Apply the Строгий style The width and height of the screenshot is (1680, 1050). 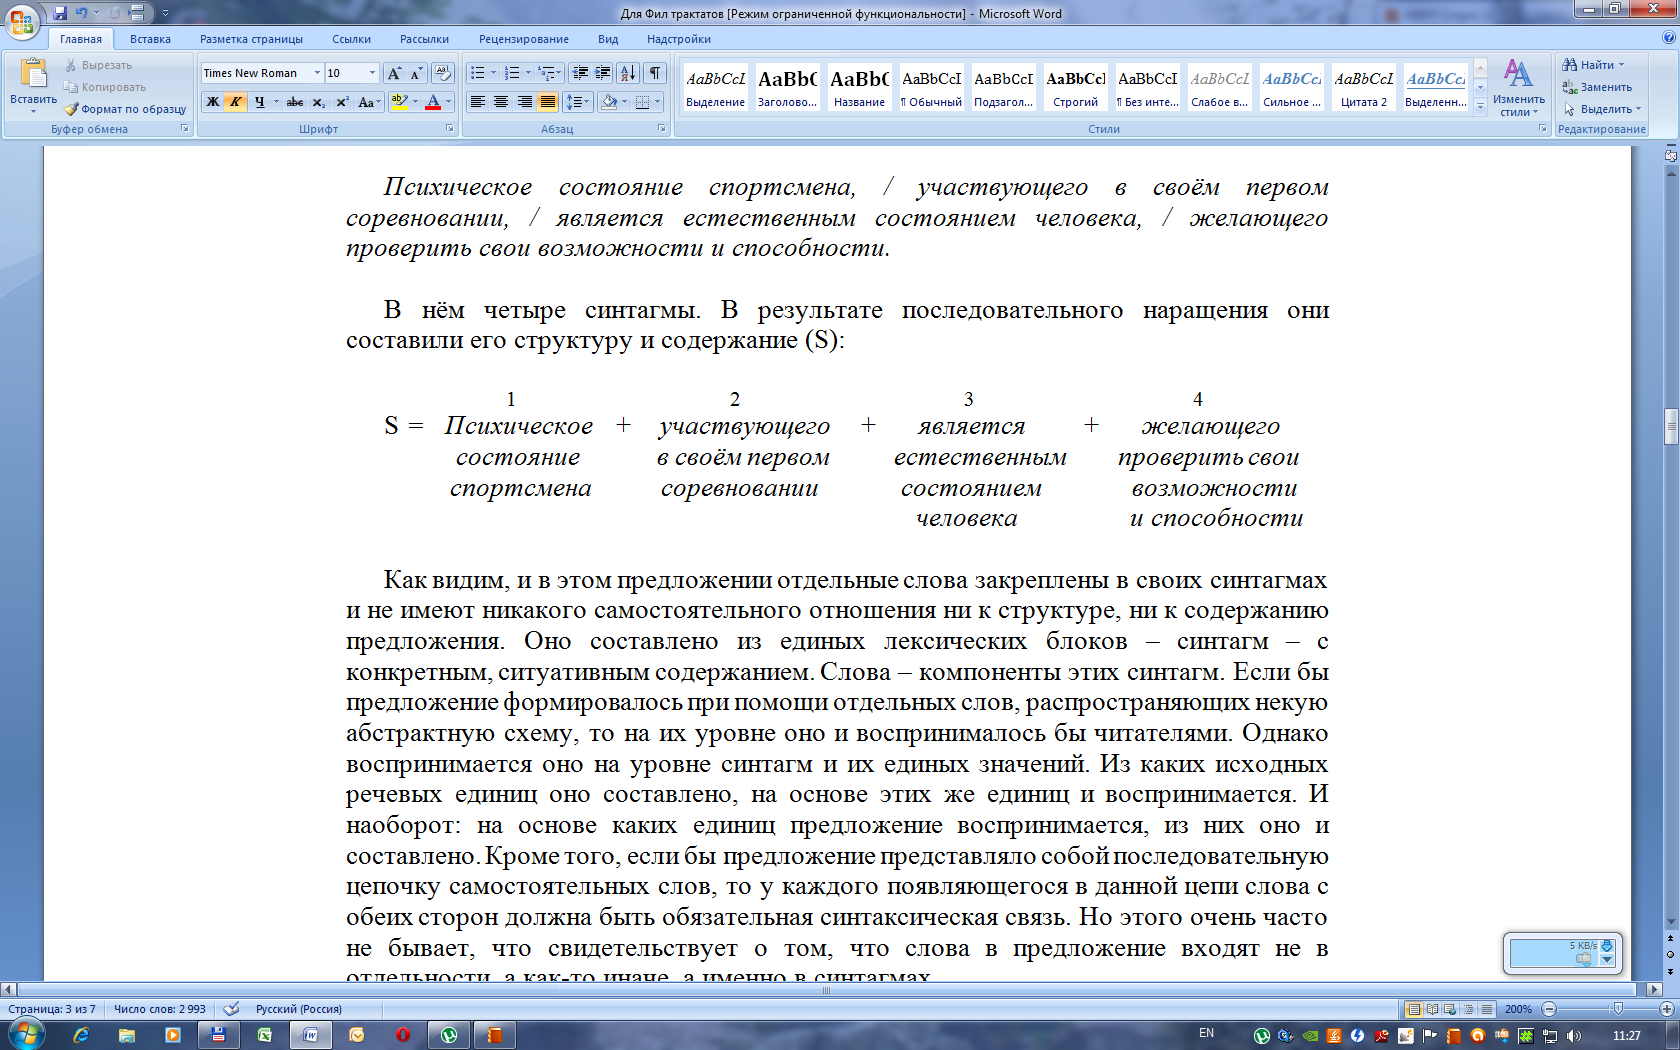[1076, 88]
